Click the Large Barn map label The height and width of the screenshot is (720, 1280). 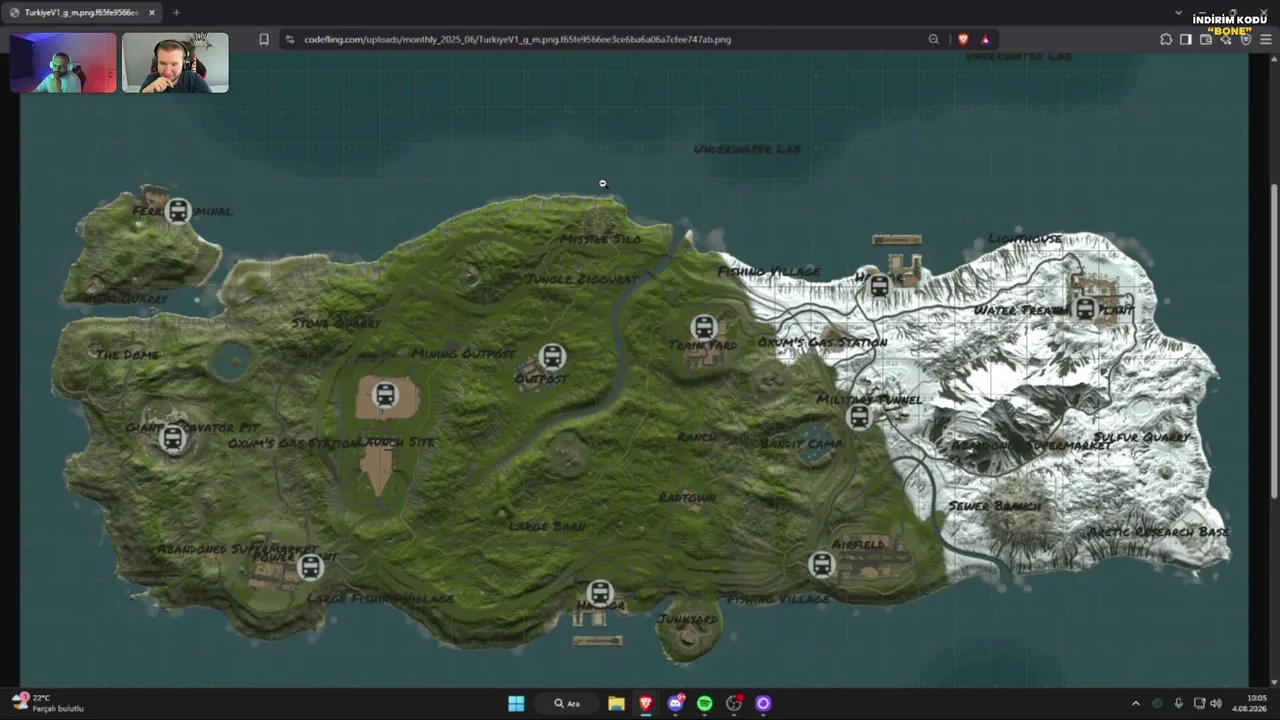coord(546,526)
